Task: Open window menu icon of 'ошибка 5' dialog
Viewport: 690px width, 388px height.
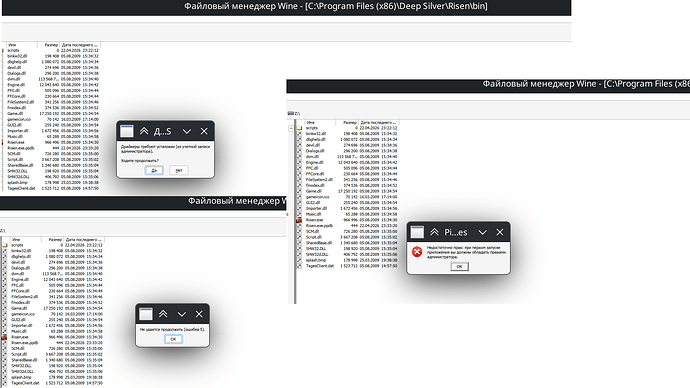Action: coord(146,314)
